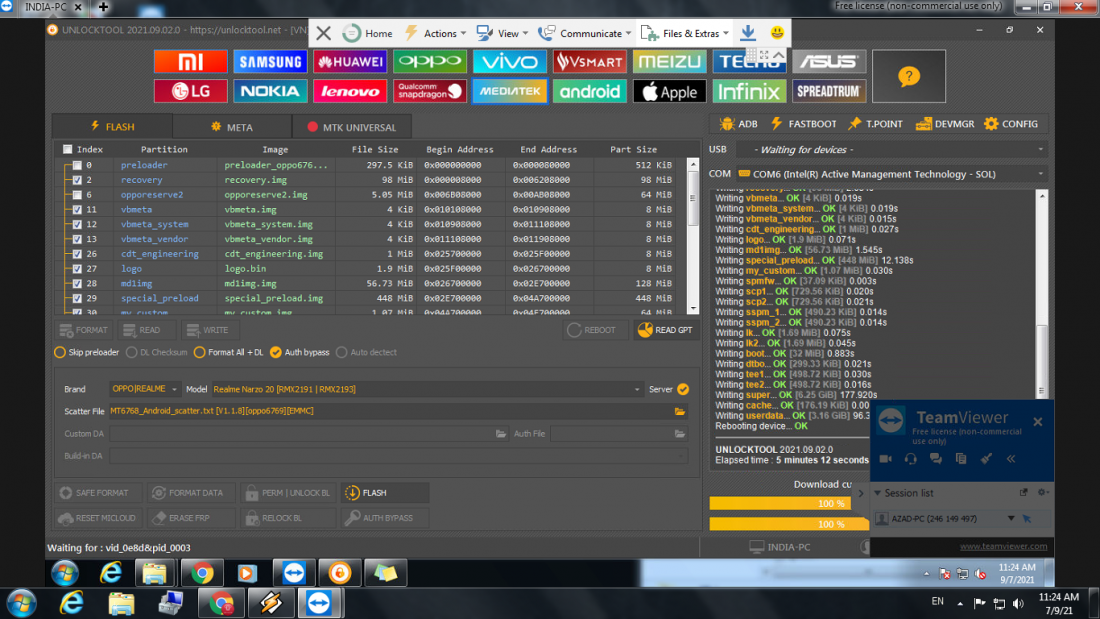Expand TeamViewer Communicate menu
The image size is (1100, 619).
584,33
